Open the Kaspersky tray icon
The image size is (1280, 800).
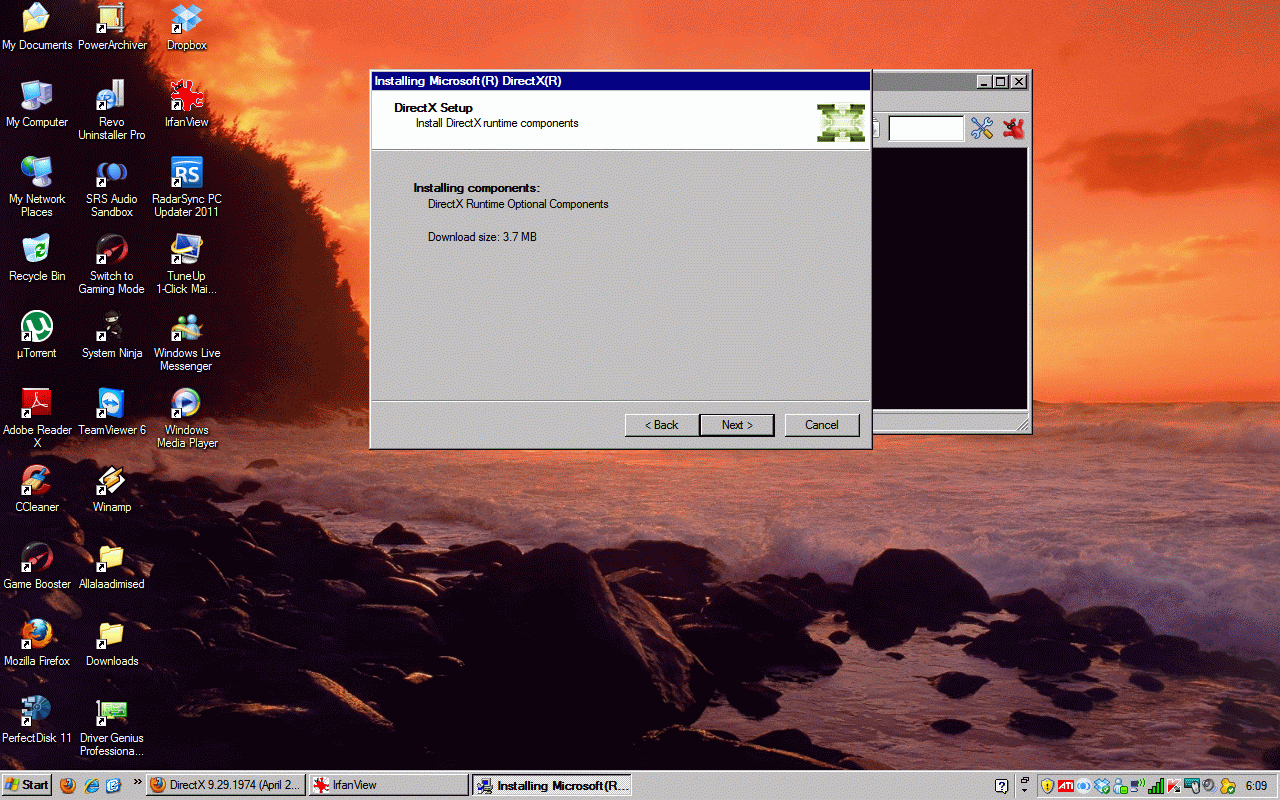pos(1174,786)
